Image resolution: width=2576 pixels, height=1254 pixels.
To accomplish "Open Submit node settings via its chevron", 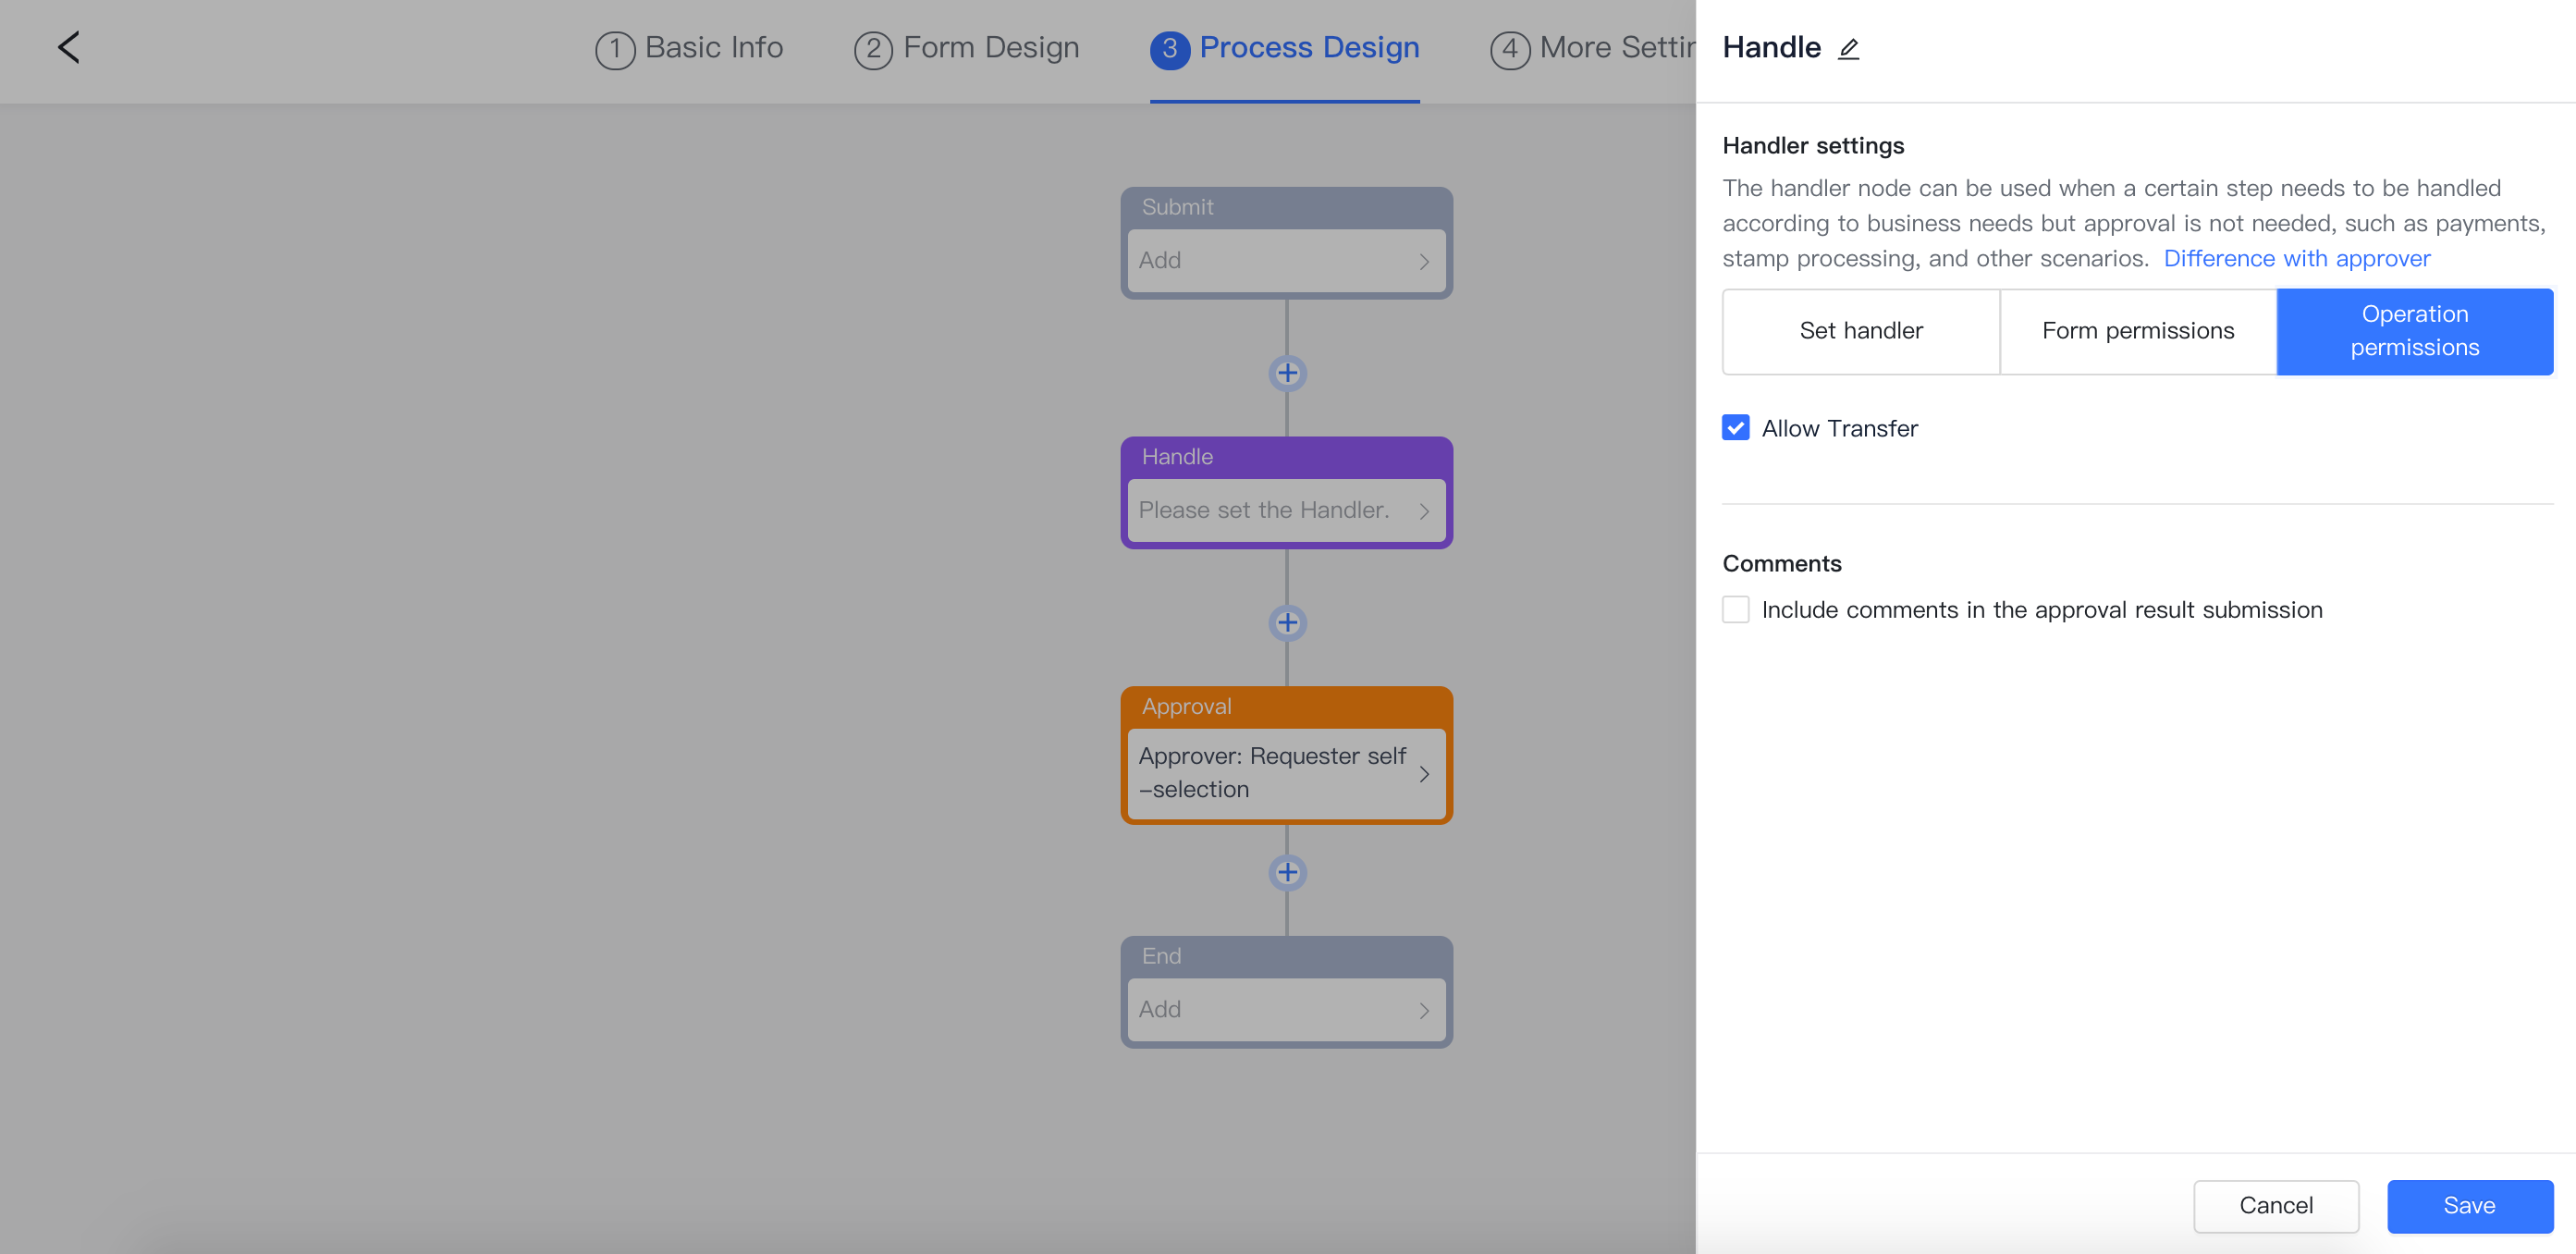I will pos(1424,261).
